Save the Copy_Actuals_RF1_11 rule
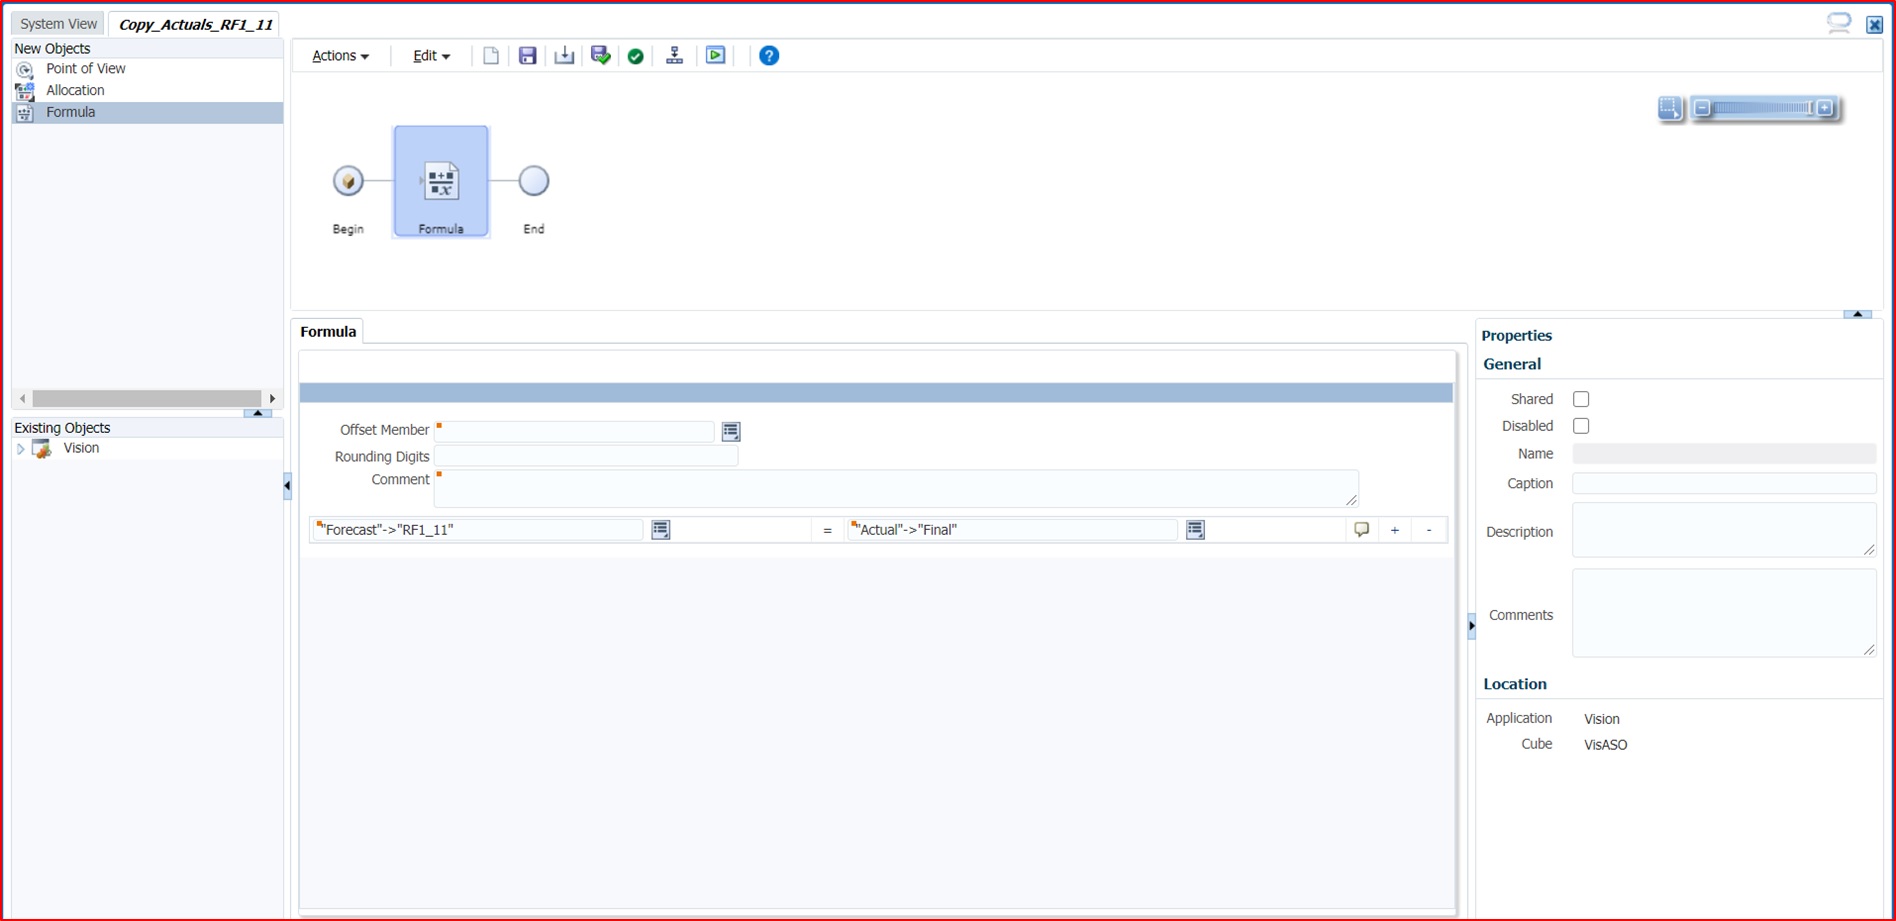 528,55
